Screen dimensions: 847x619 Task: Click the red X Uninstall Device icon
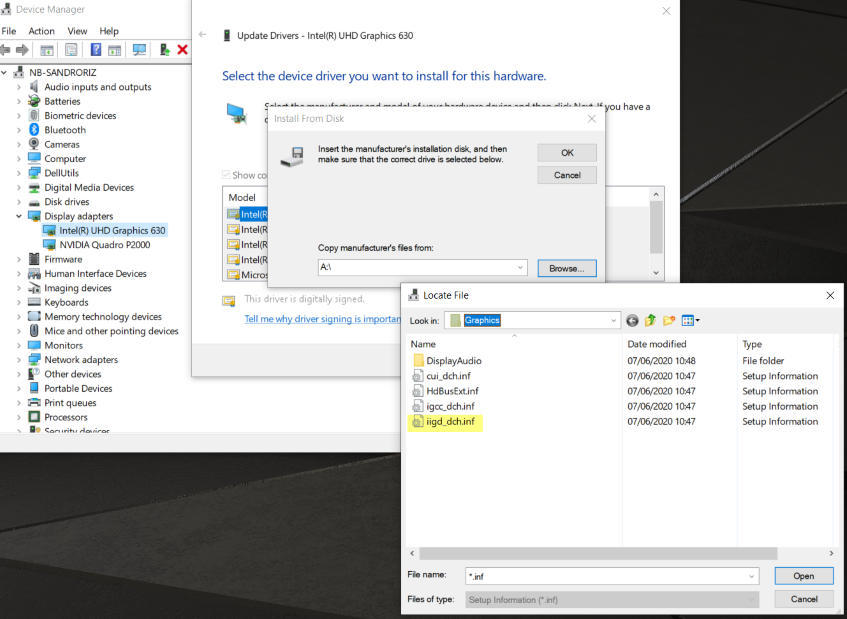(183, 50)
